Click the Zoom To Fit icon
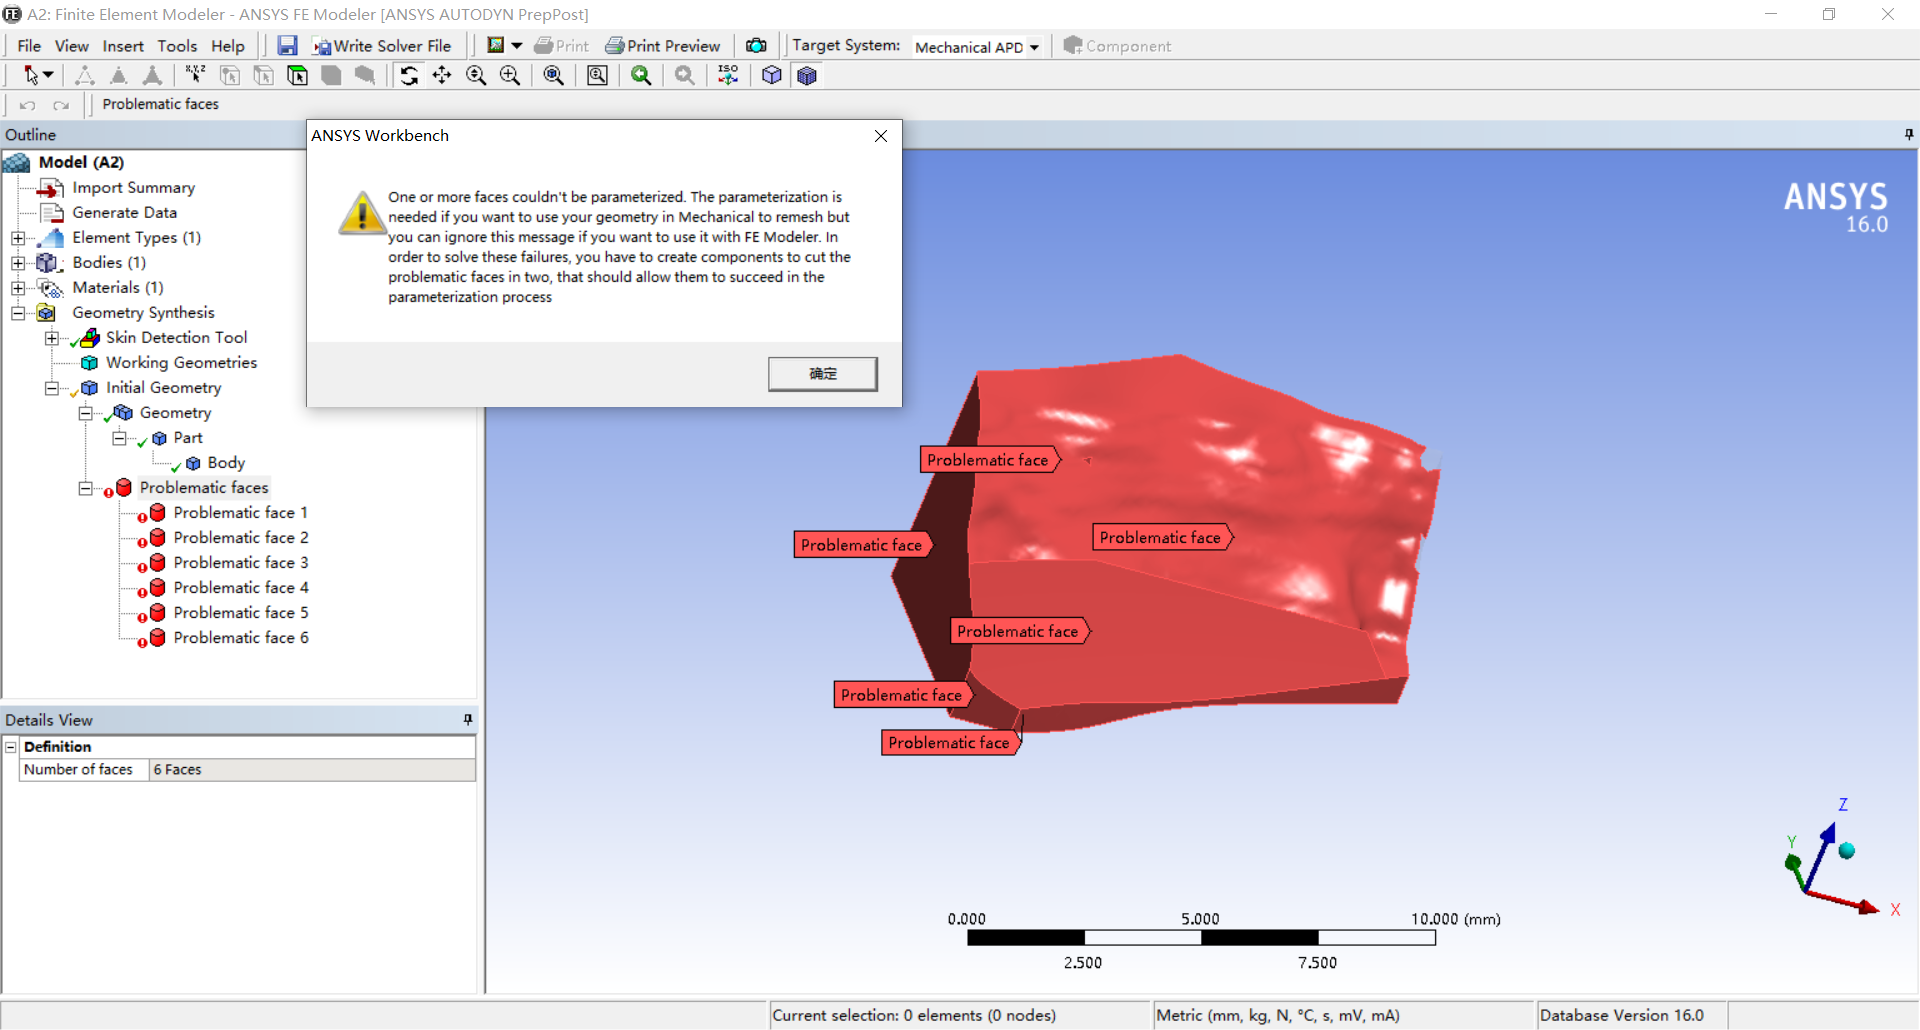 tap(553, 75)
